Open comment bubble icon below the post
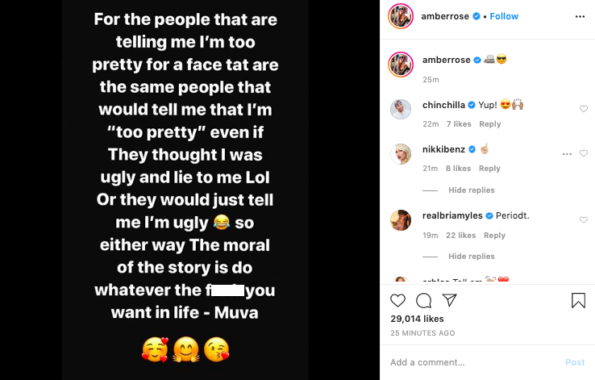The image size is (595, 380). (423, 300)
